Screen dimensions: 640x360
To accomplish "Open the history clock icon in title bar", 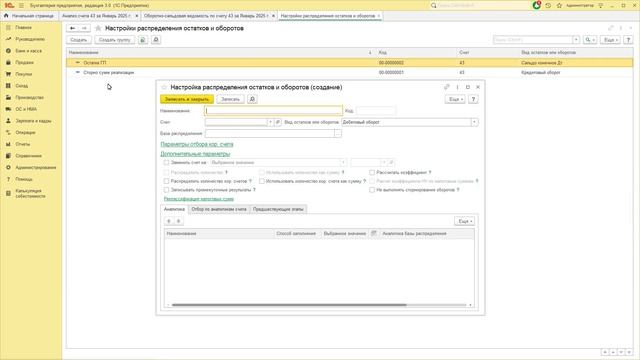I will tap(548, 5).
